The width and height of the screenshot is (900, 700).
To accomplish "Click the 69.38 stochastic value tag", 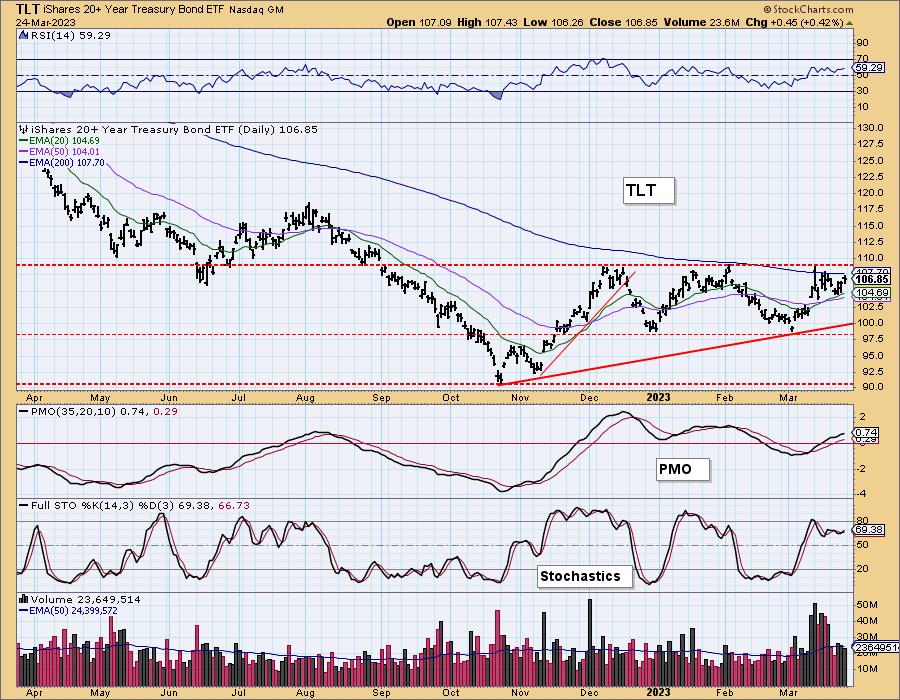I will [870, 529].
